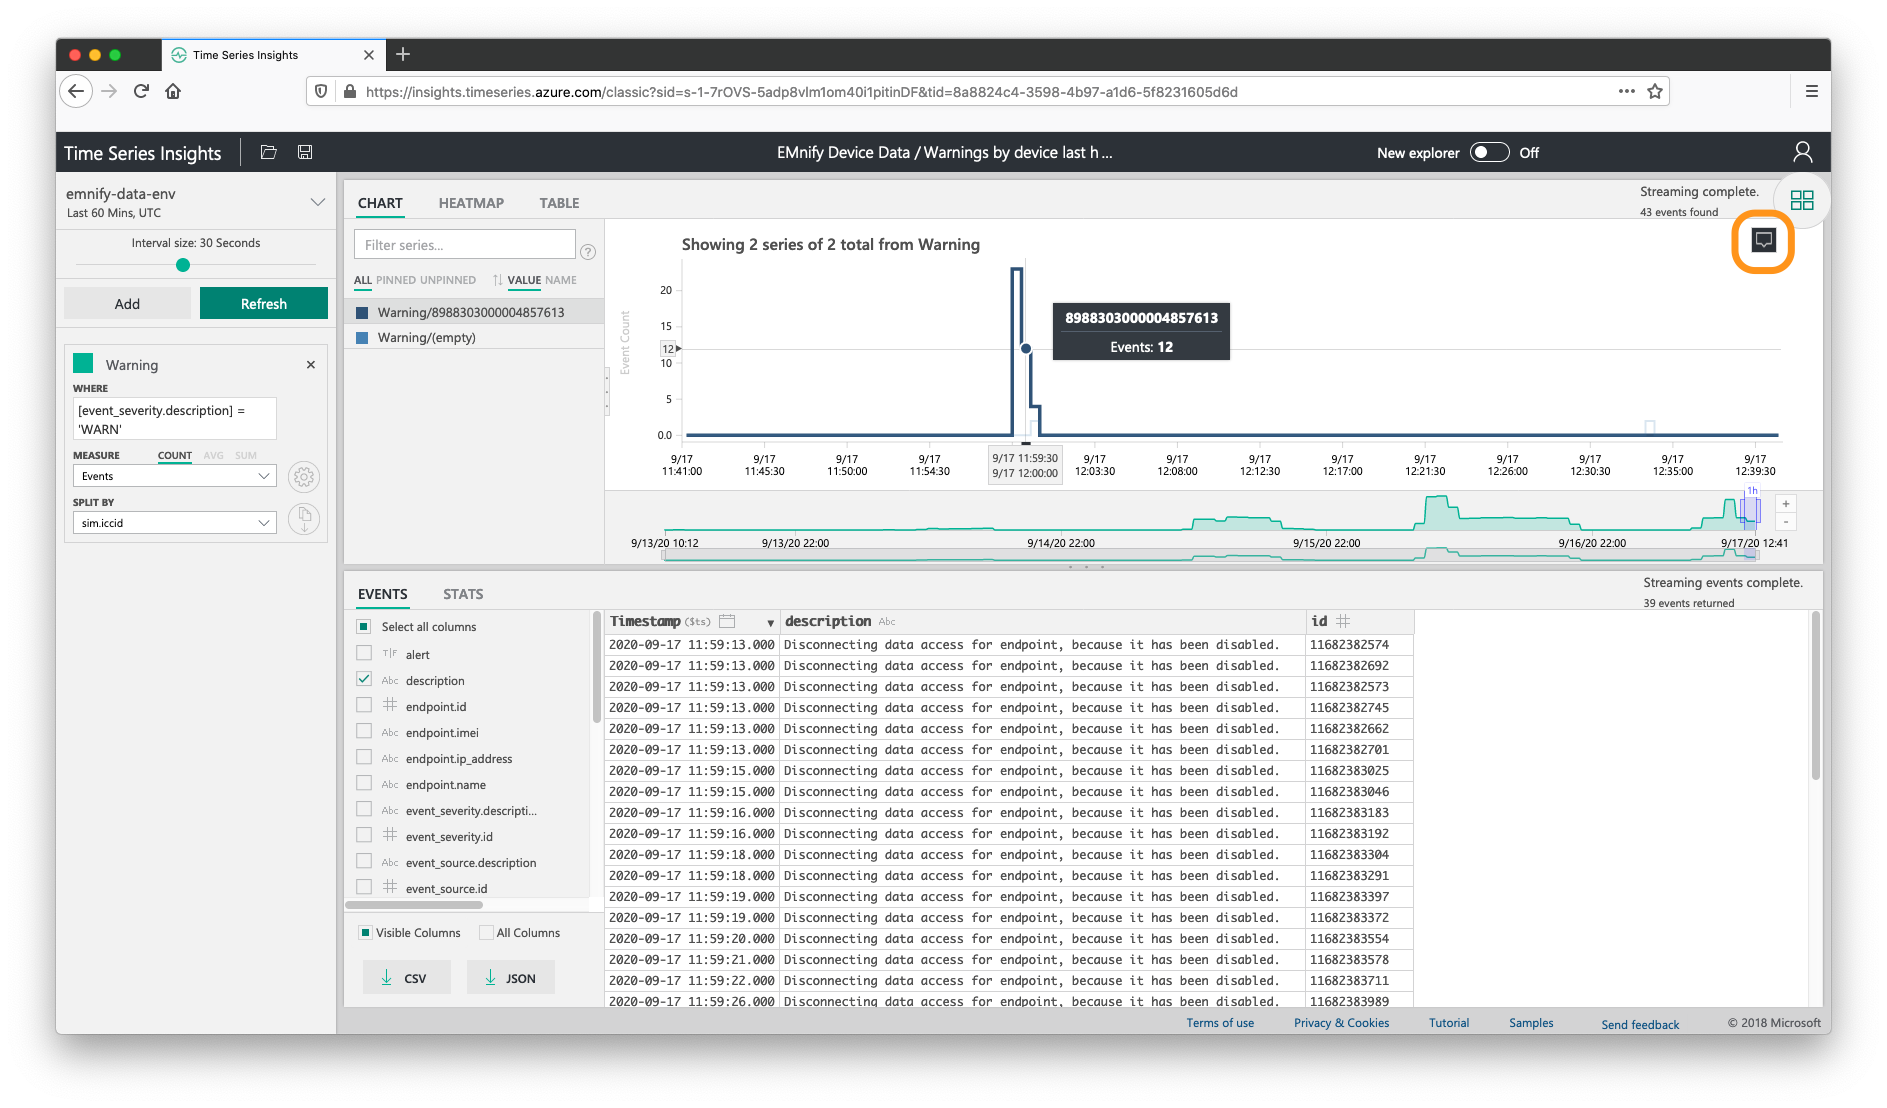Remove the Warning query term
The height and width of the screenshot is (1108, 1887).
[x=311, y=365]
